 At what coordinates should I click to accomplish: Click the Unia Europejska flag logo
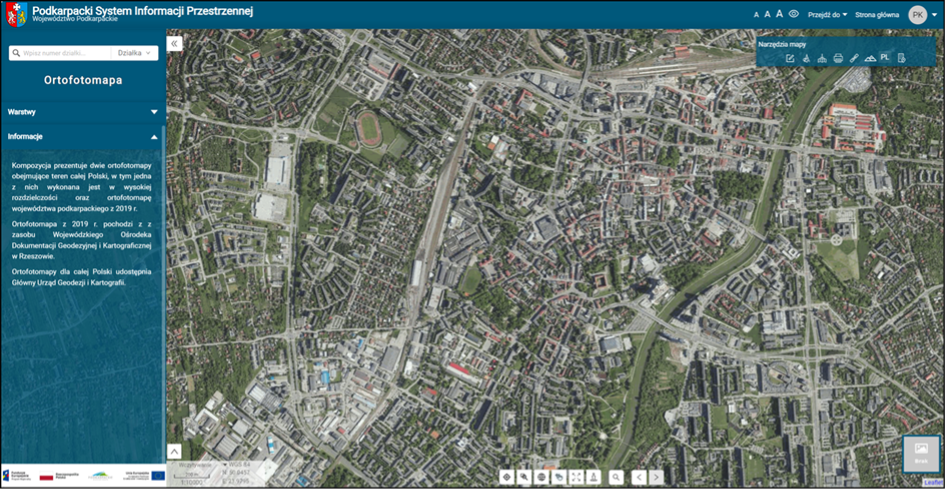coord(146,476)
